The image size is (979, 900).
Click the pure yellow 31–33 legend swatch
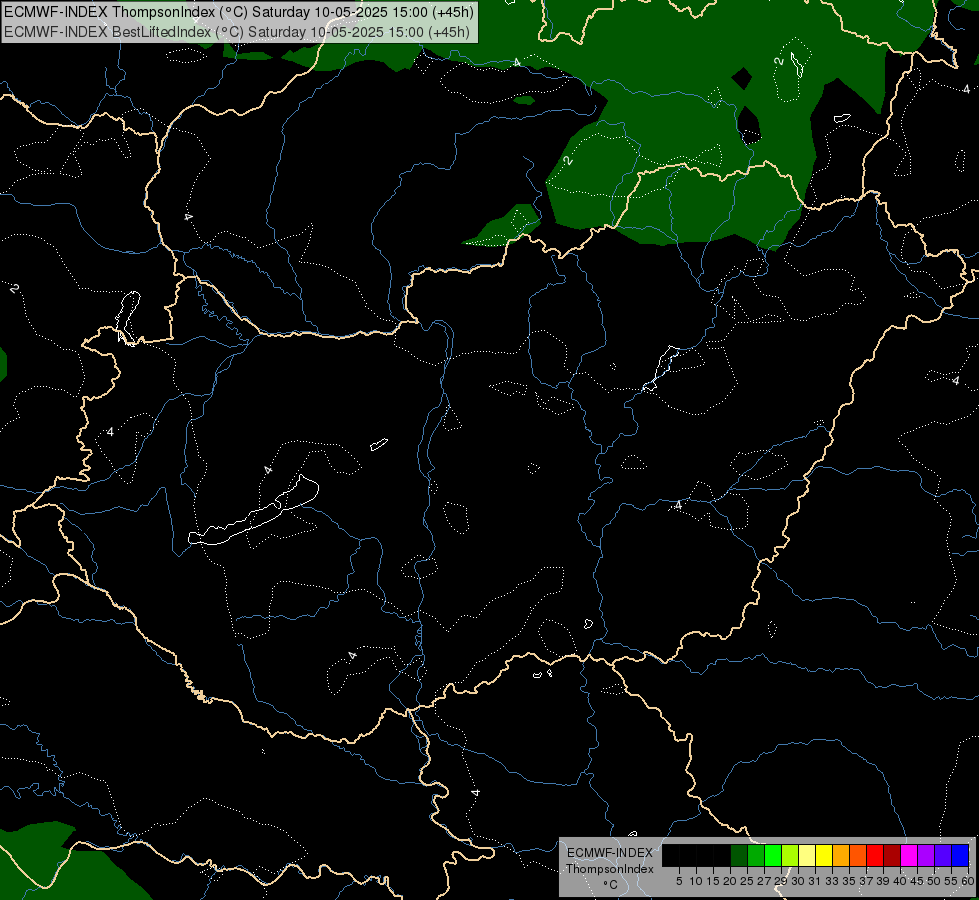[824, 855]
